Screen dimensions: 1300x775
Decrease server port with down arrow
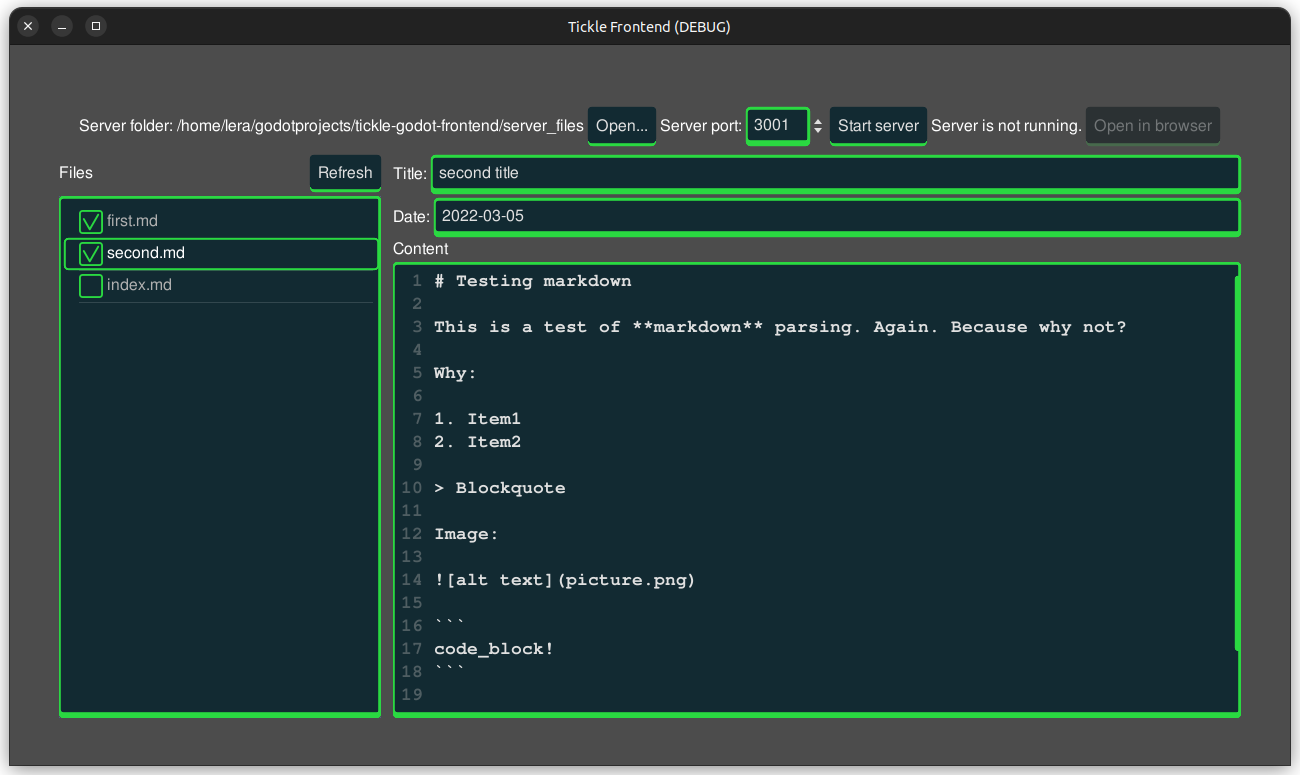click(x=818, y=131)
